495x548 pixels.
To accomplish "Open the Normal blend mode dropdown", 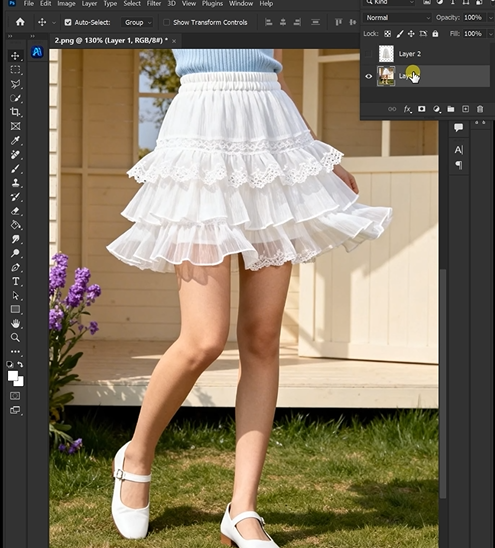I will coord(397,17).
